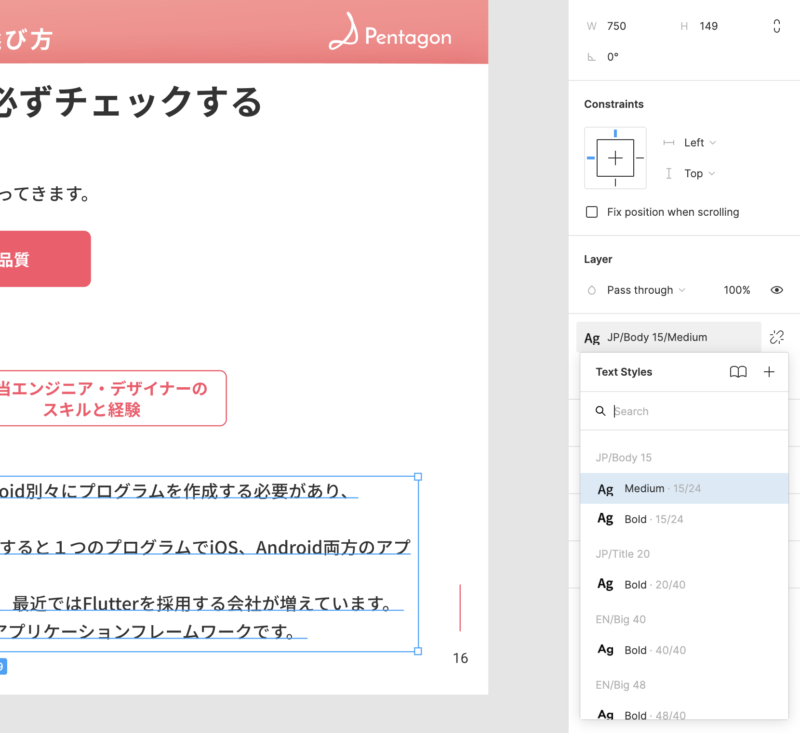Click the Pentagon logo in the header
Image resolution: width=800 pixels, height=733 pixels.
point(390,35)
